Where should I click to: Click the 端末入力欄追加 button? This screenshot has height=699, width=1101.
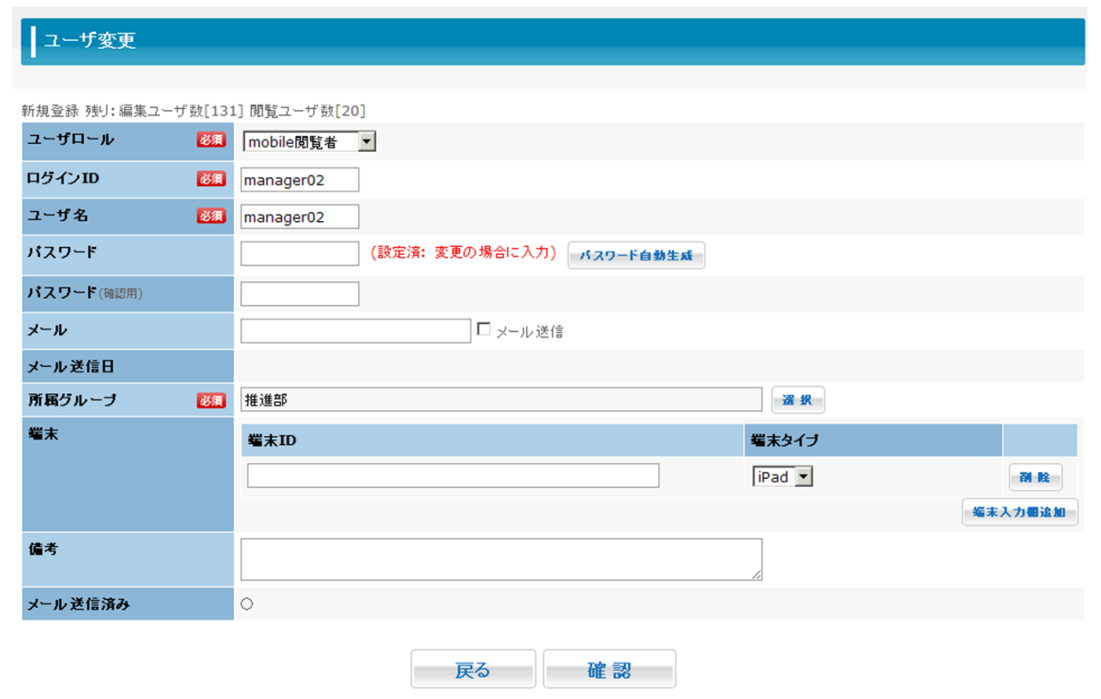[1019, 513]
